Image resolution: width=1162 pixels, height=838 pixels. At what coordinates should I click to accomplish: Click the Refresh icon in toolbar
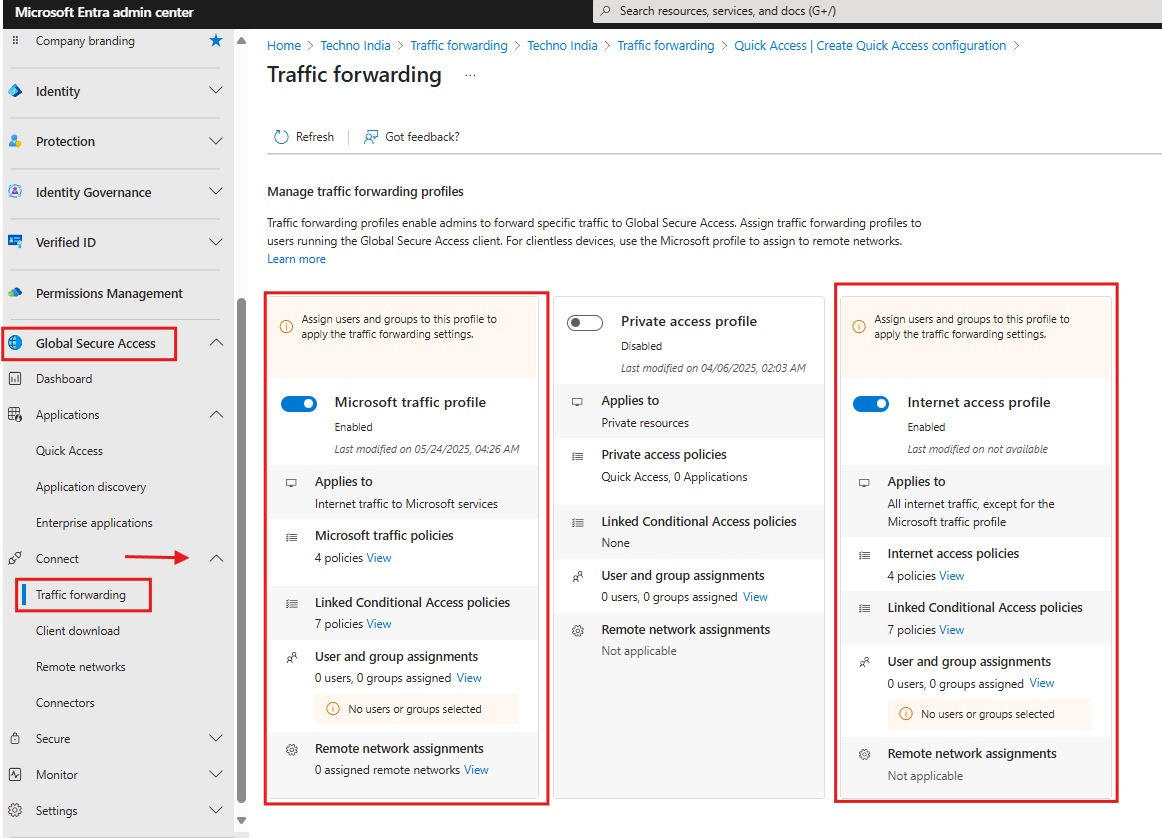click(x=281, y=137)
